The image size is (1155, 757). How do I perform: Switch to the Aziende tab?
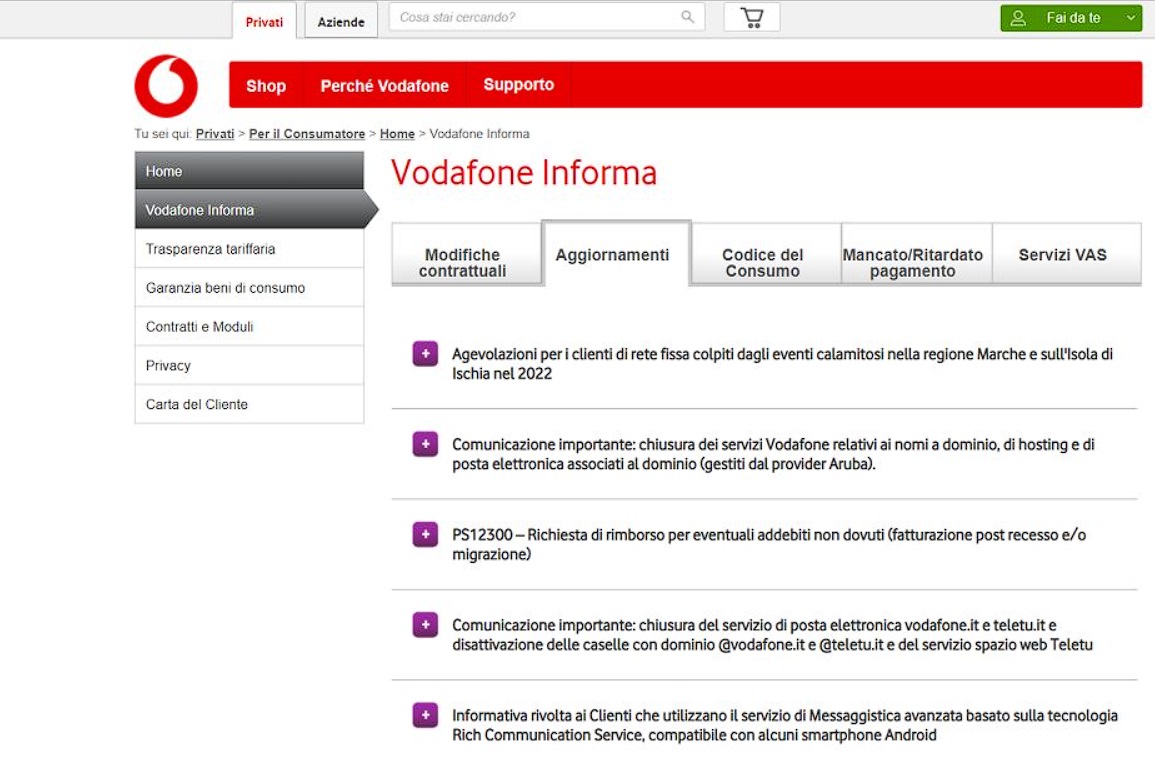click(341, 21)
